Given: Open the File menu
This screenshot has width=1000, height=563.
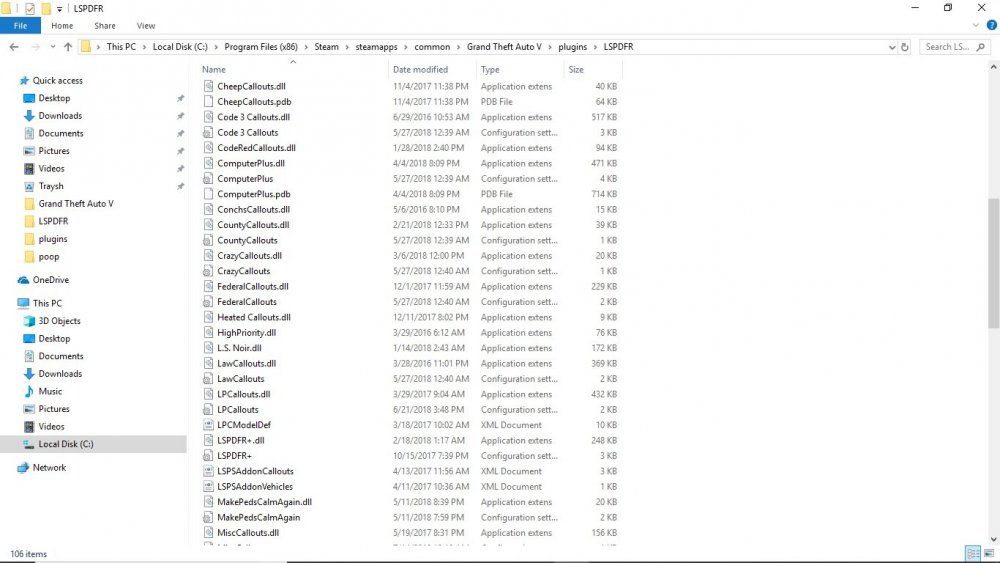Looking at the screenshot, I should tap(20, 26).
